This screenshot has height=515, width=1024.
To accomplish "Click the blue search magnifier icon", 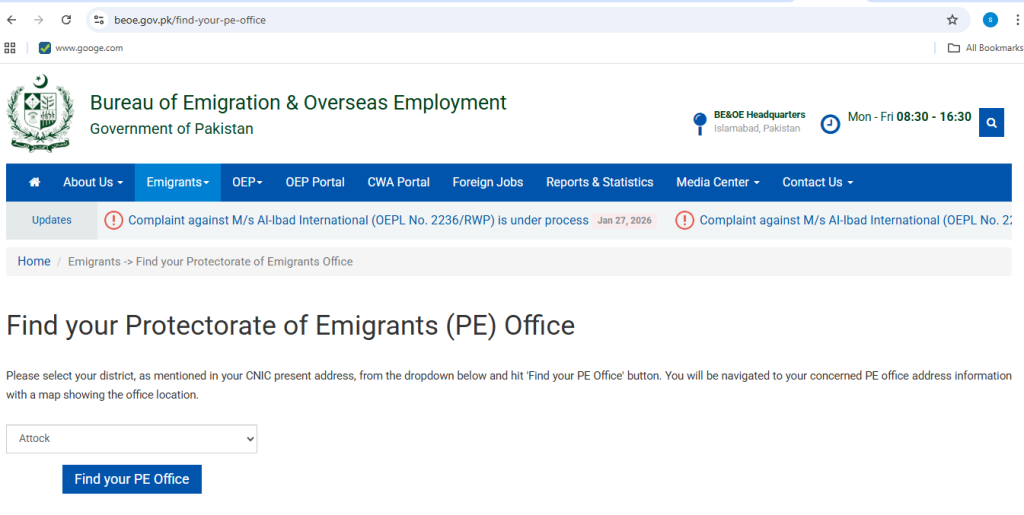I will pos(991,122).
